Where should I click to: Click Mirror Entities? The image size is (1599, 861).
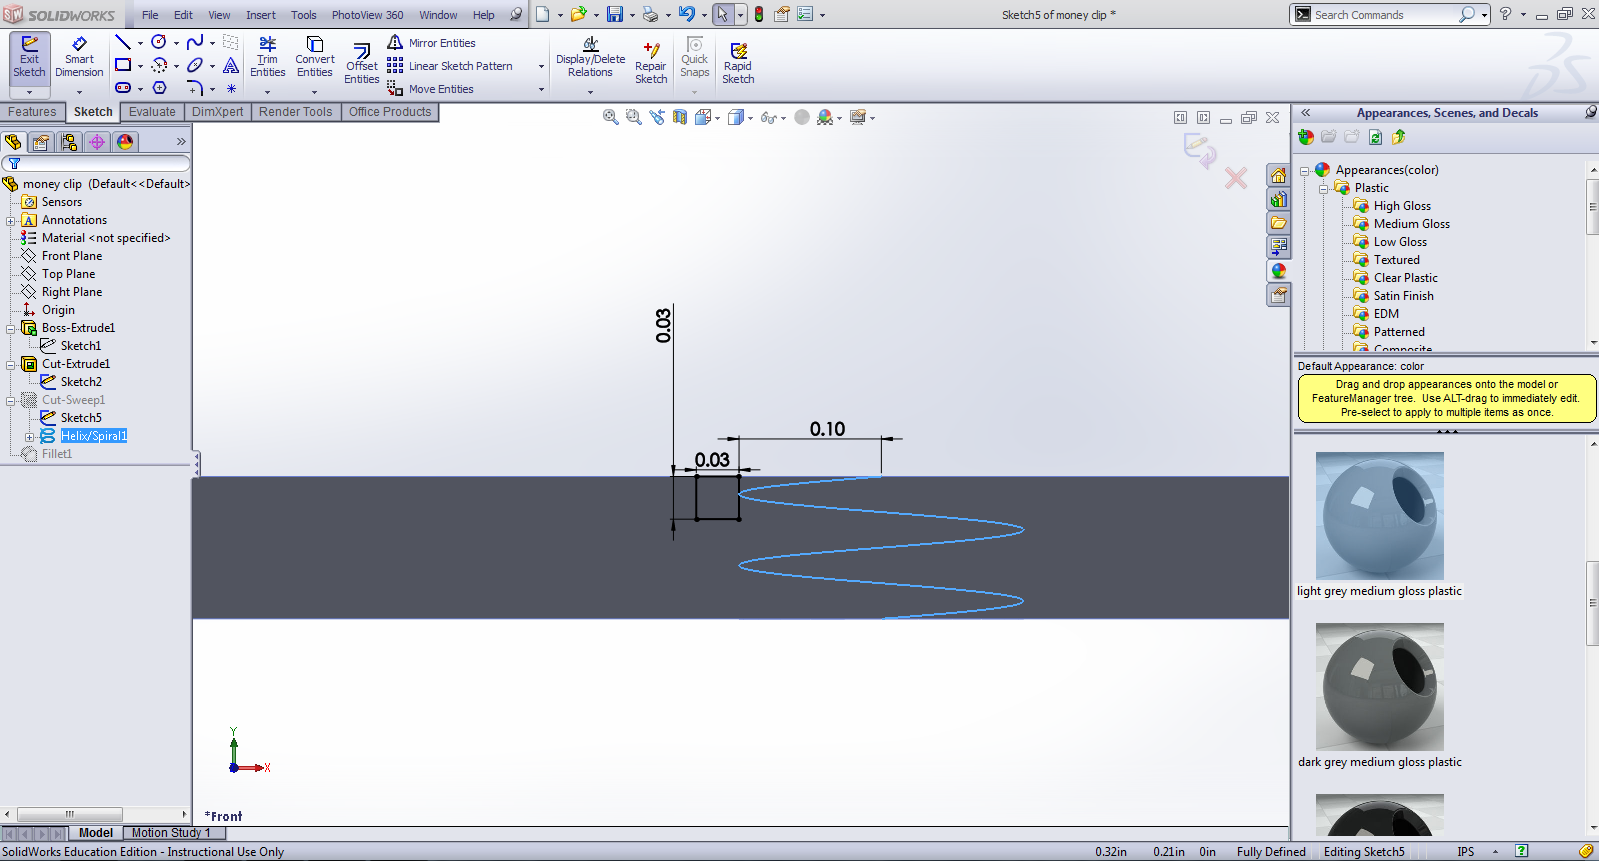tap(431, 43)
